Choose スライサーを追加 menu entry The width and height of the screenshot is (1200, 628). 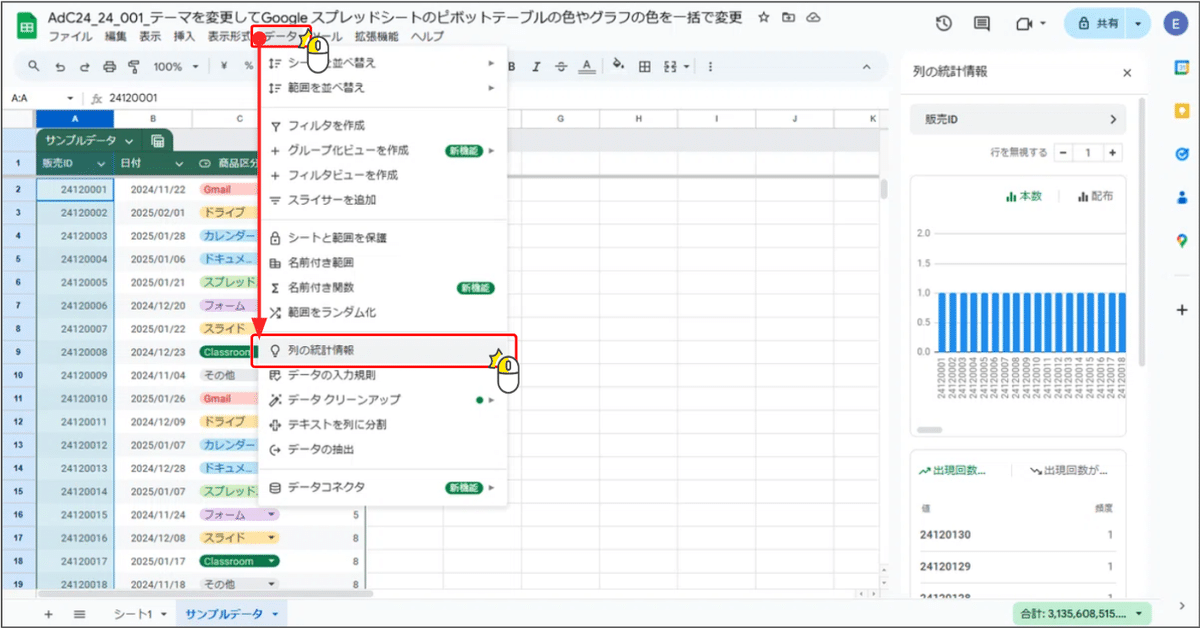point(383,200)
